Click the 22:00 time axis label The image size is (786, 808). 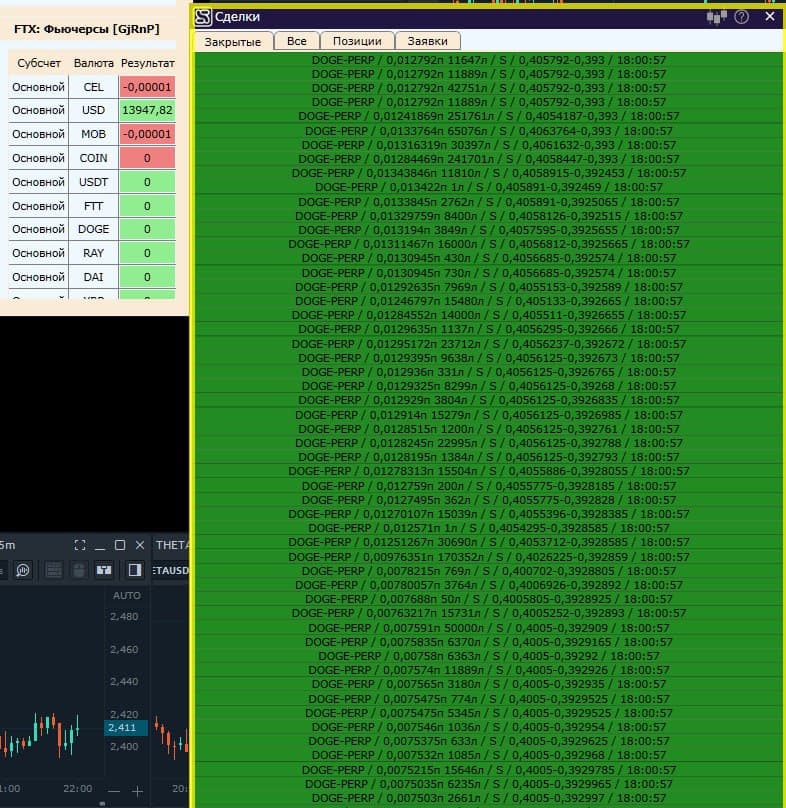pos(77,788)
